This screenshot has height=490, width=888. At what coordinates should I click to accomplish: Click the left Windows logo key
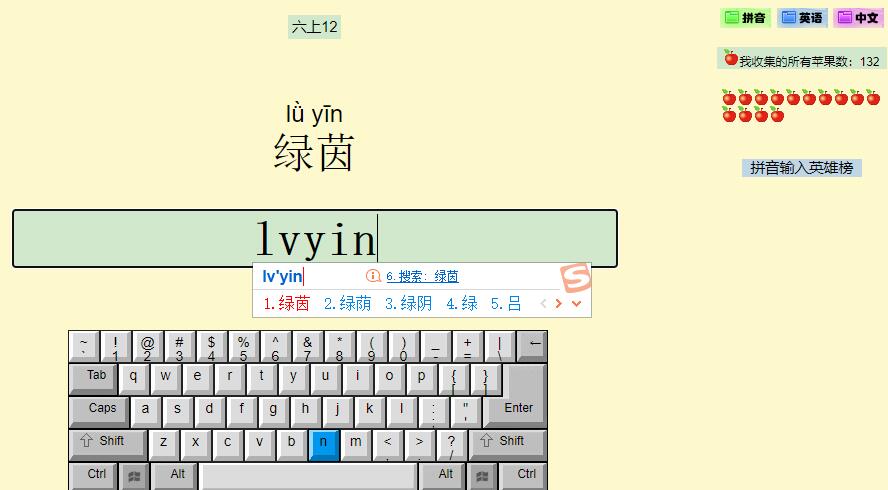point(134,477)
